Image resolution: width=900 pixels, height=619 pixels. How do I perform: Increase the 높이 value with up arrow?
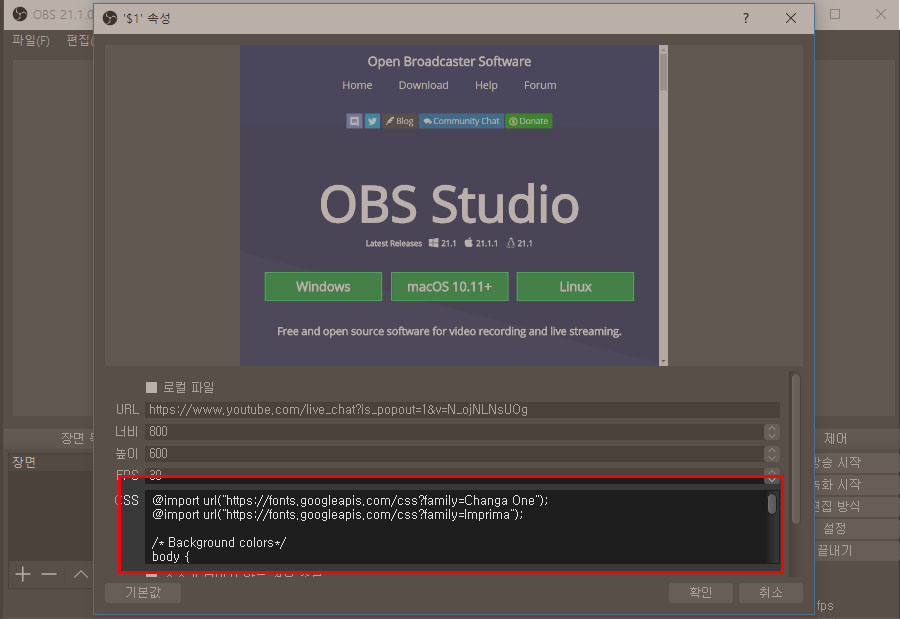tap(772, 450)
